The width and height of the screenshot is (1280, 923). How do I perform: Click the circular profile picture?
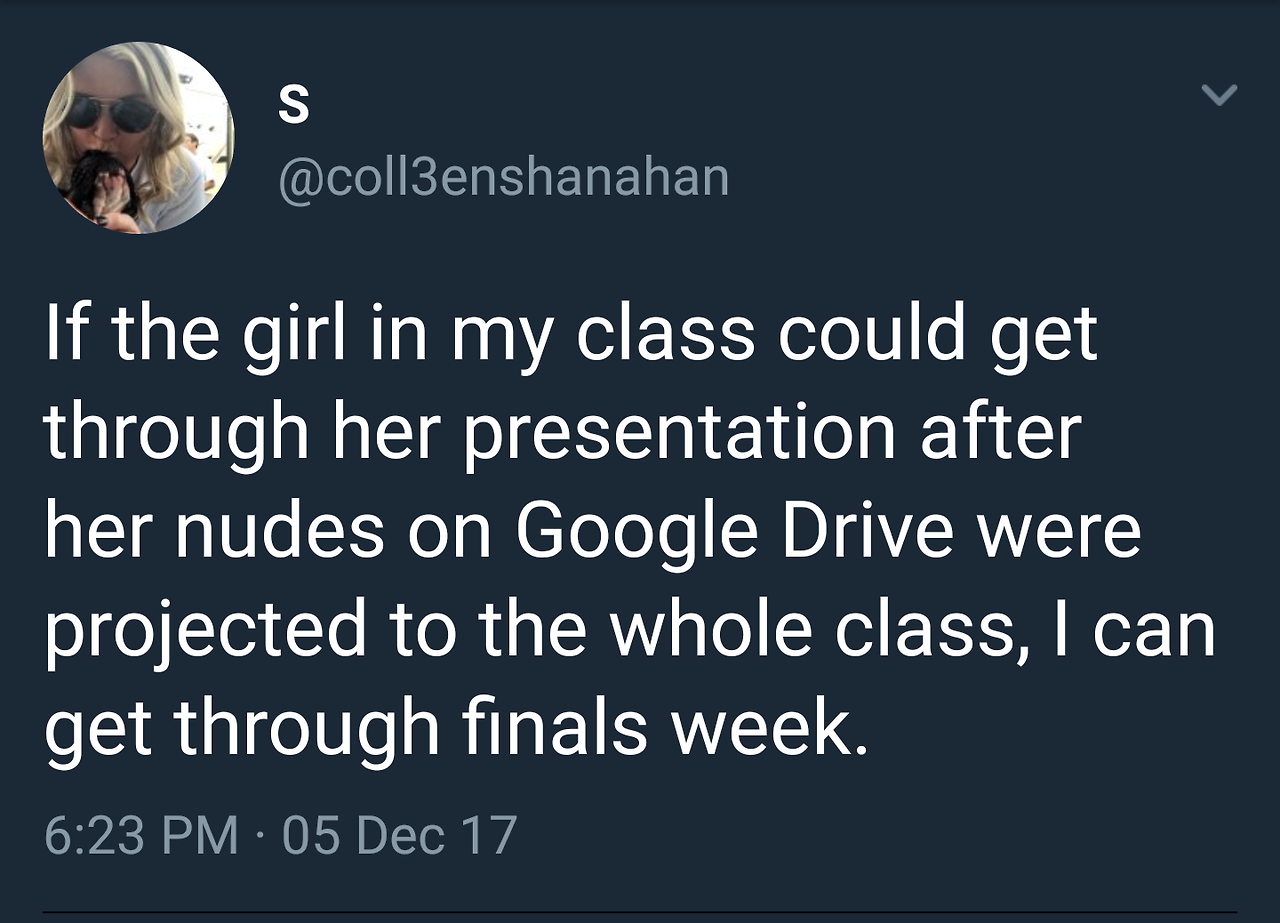pyautogui.click(x=138, y=138)
